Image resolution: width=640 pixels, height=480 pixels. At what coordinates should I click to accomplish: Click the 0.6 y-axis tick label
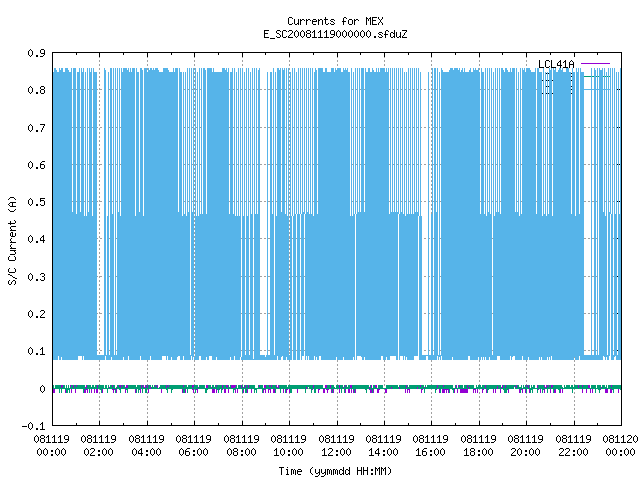(36, 165)
